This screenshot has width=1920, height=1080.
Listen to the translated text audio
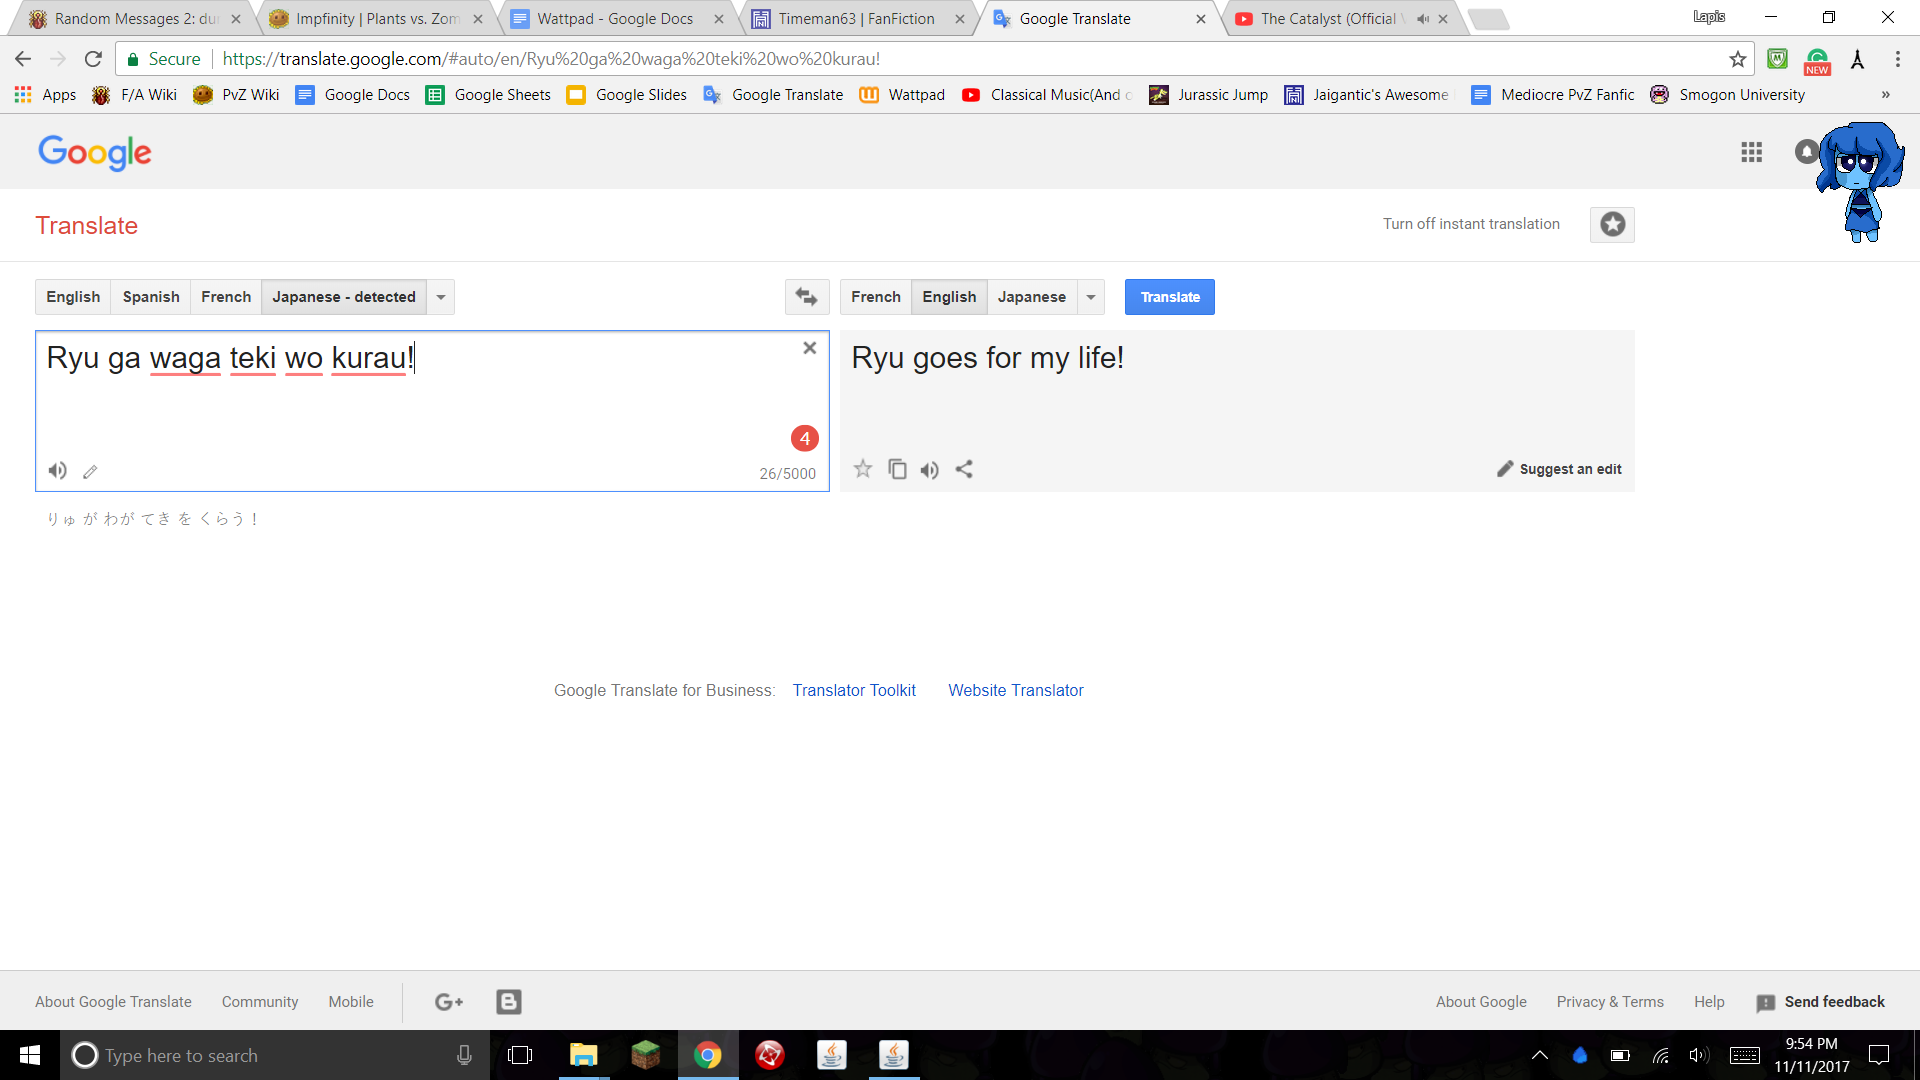click(930, 470)
